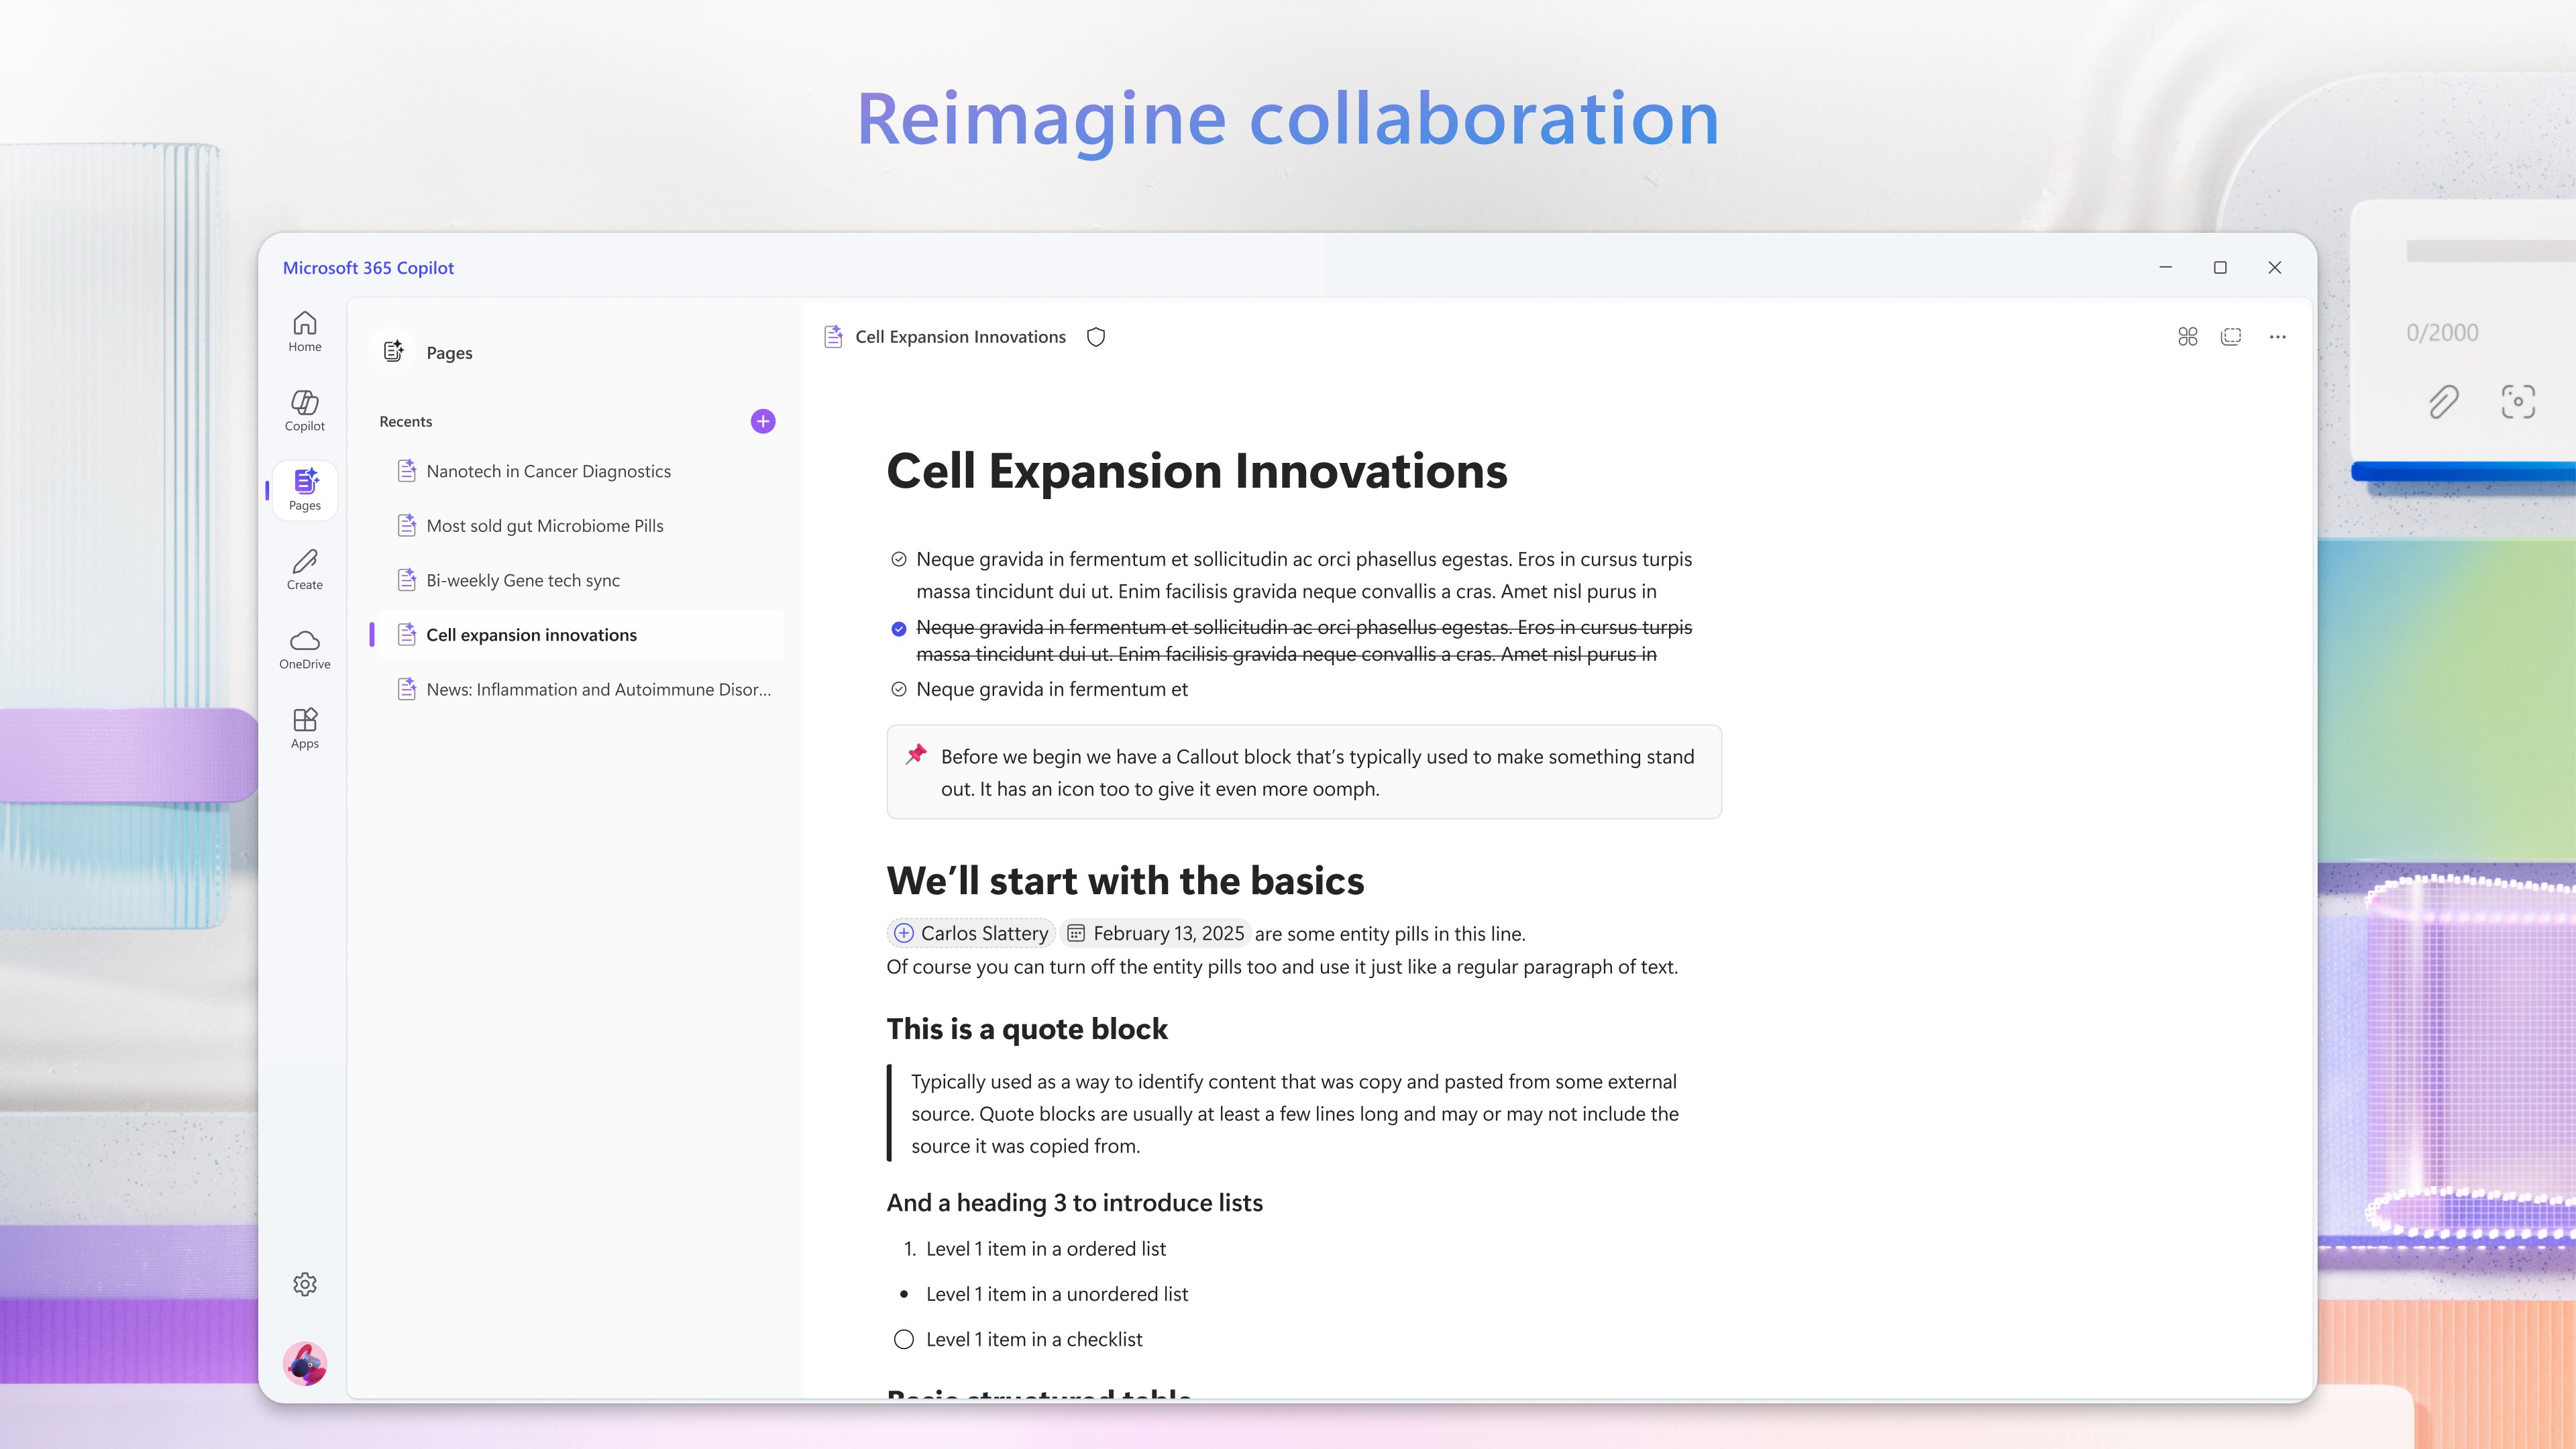The height and width of the screenshot is (1449, 2576).
Task: Open the February 13, 2025 date pill
Action: coord(1156,933)
